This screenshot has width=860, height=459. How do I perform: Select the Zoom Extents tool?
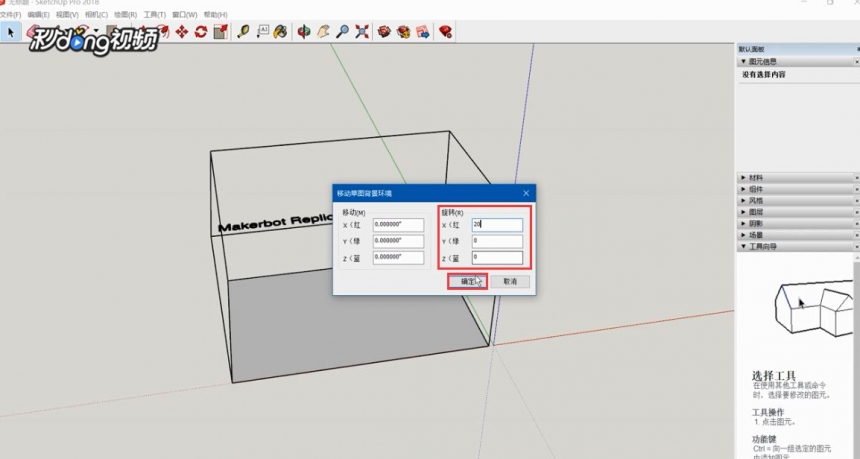(x=362, y=32)
